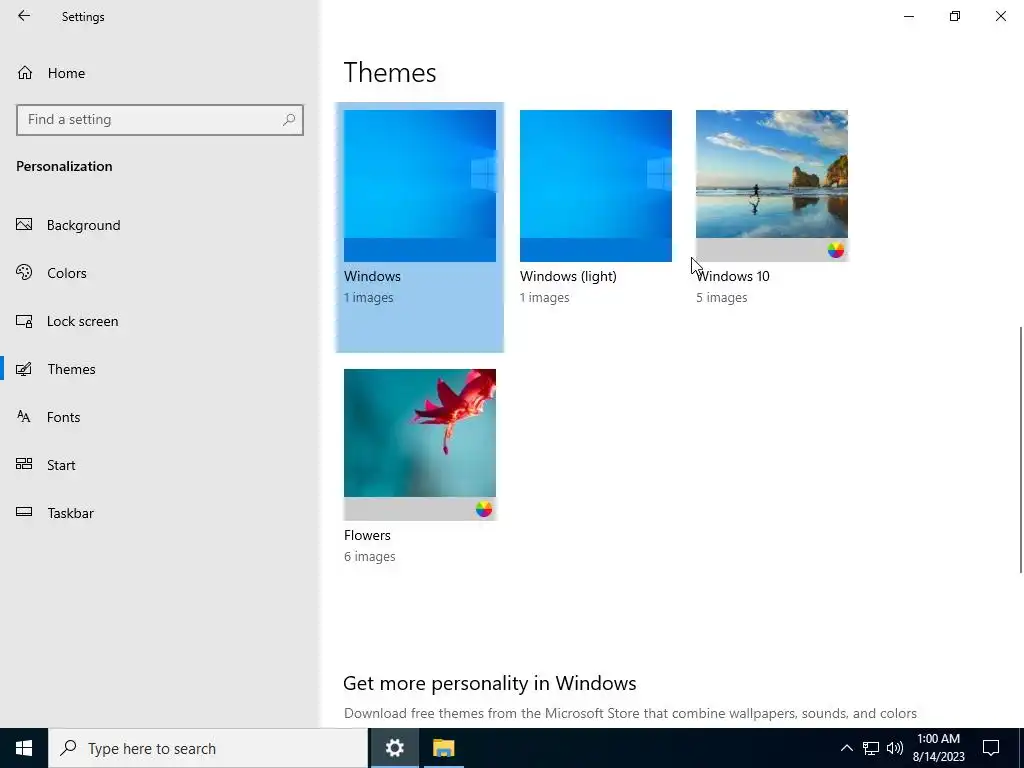Open the Start settings page
Image resolution: width=1024 pixels, height=768 pixels.
point(160,465)
